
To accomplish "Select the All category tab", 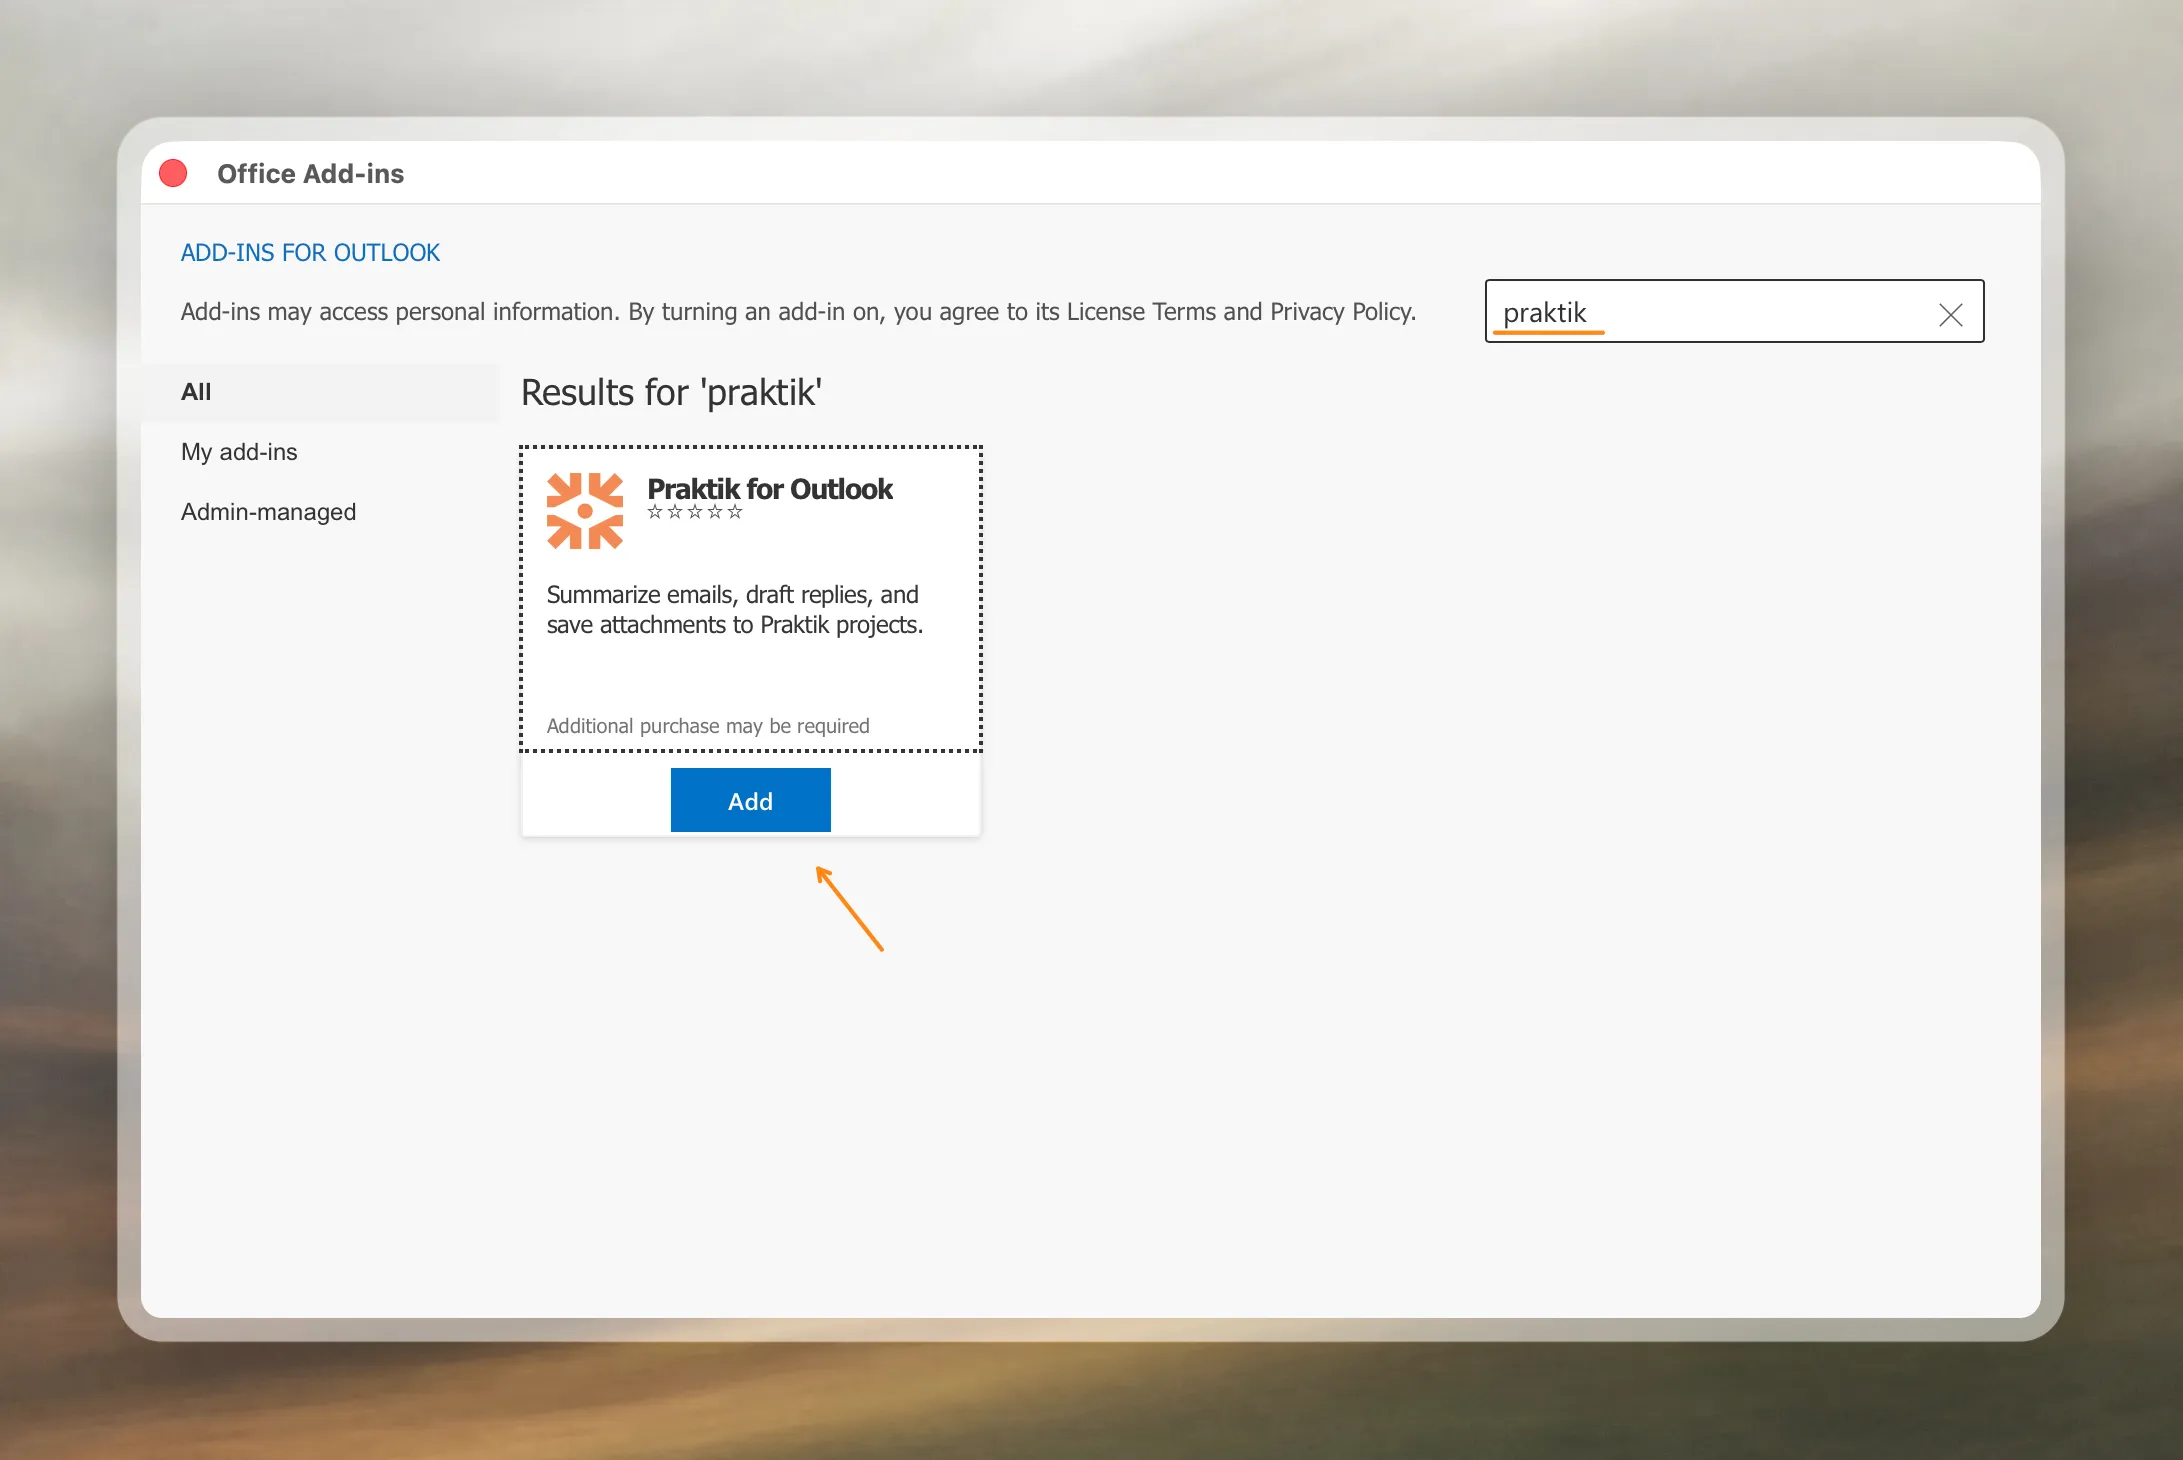I will coord(319,392).
